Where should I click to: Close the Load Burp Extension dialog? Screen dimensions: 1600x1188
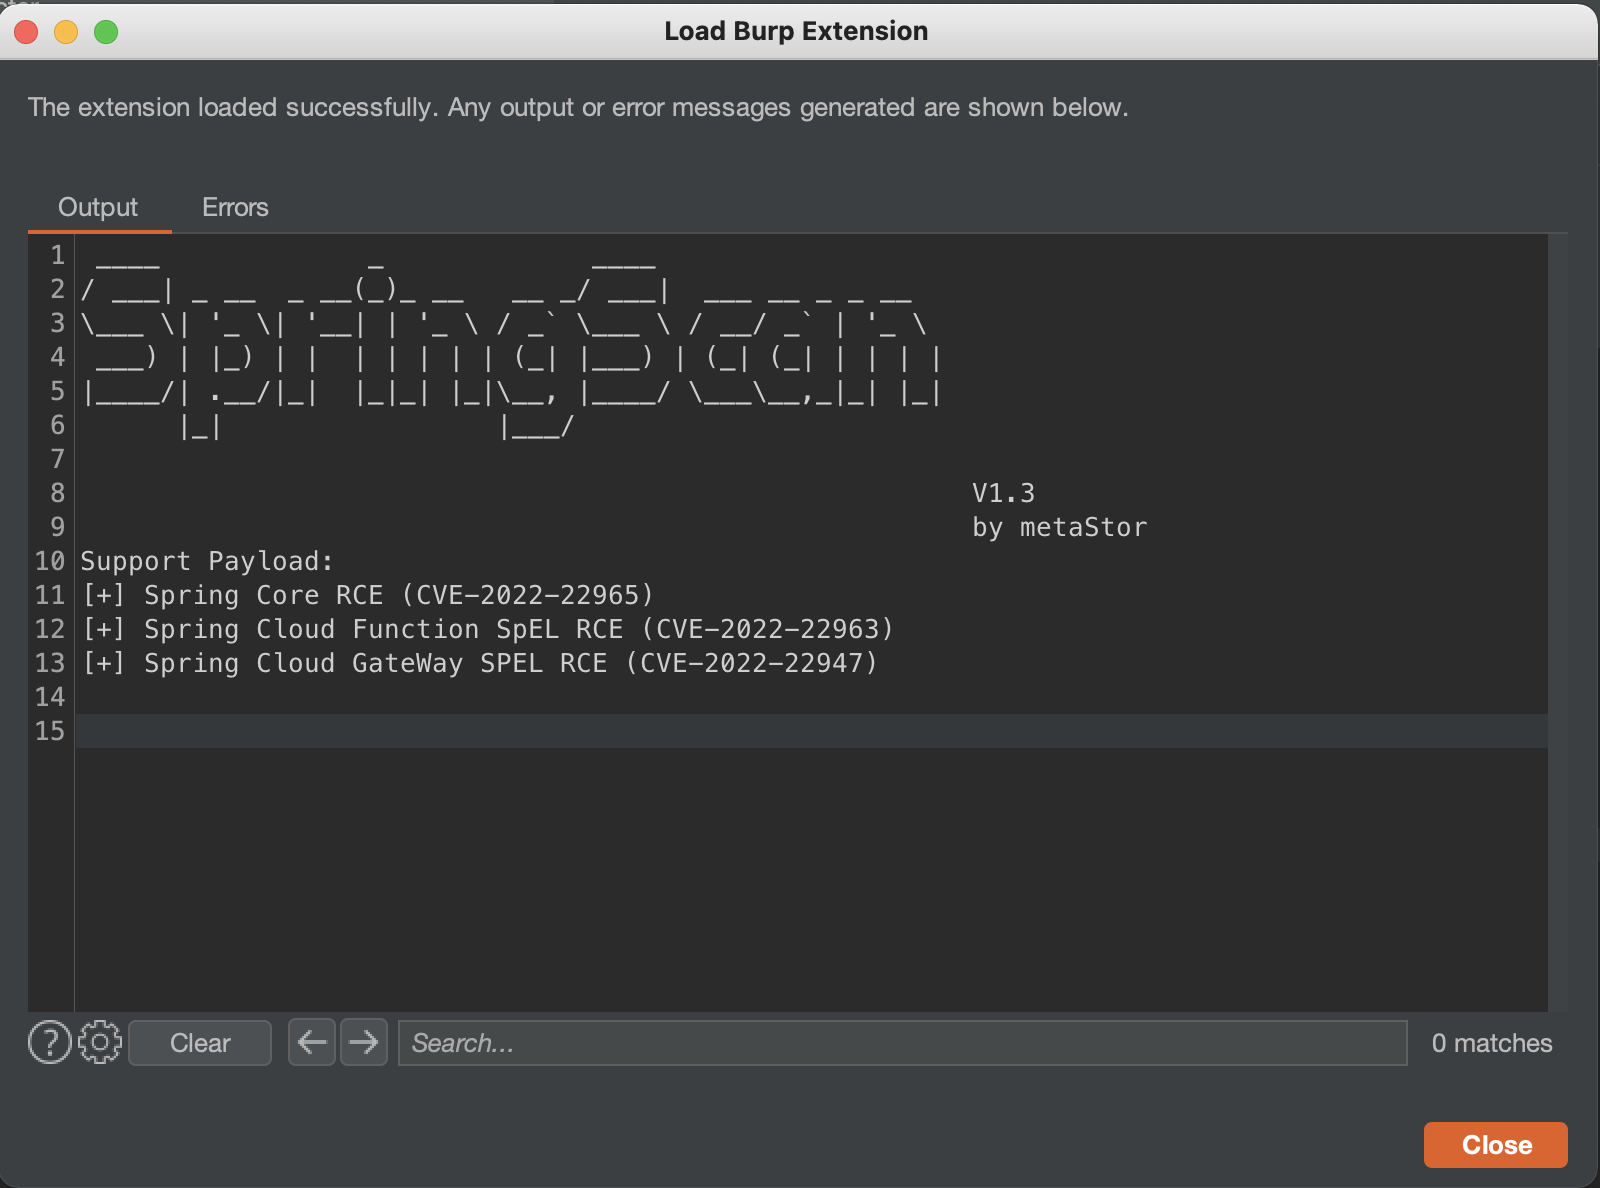(1496, 1145)
